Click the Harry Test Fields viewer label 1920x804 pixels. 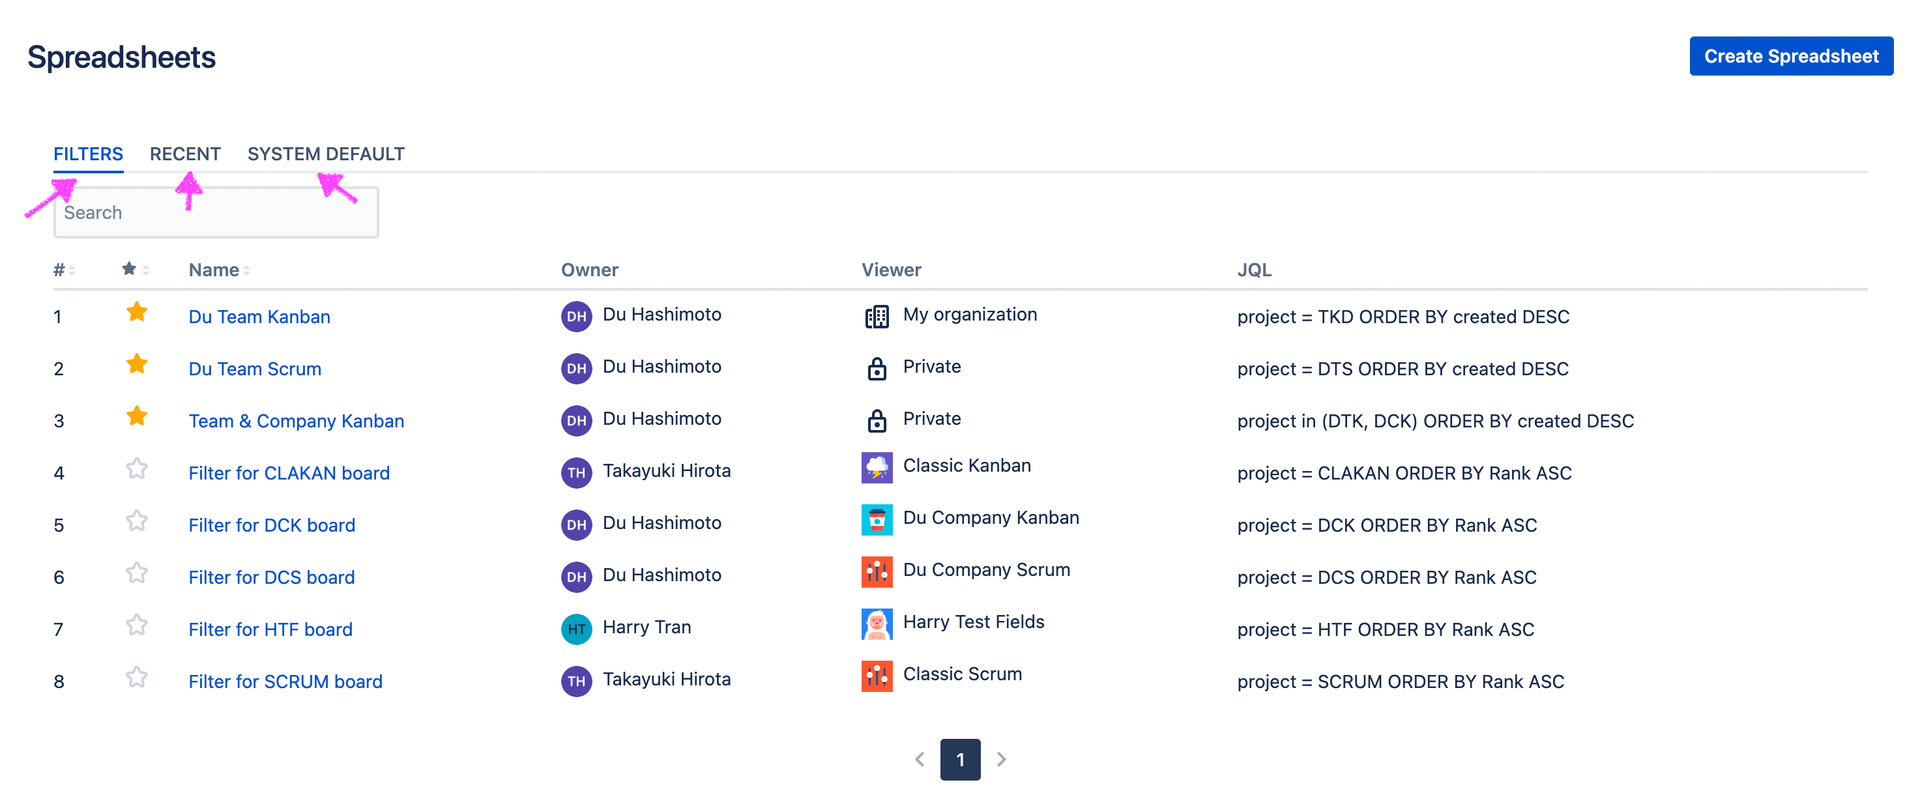pyautogui.click(x=974, y=622)
